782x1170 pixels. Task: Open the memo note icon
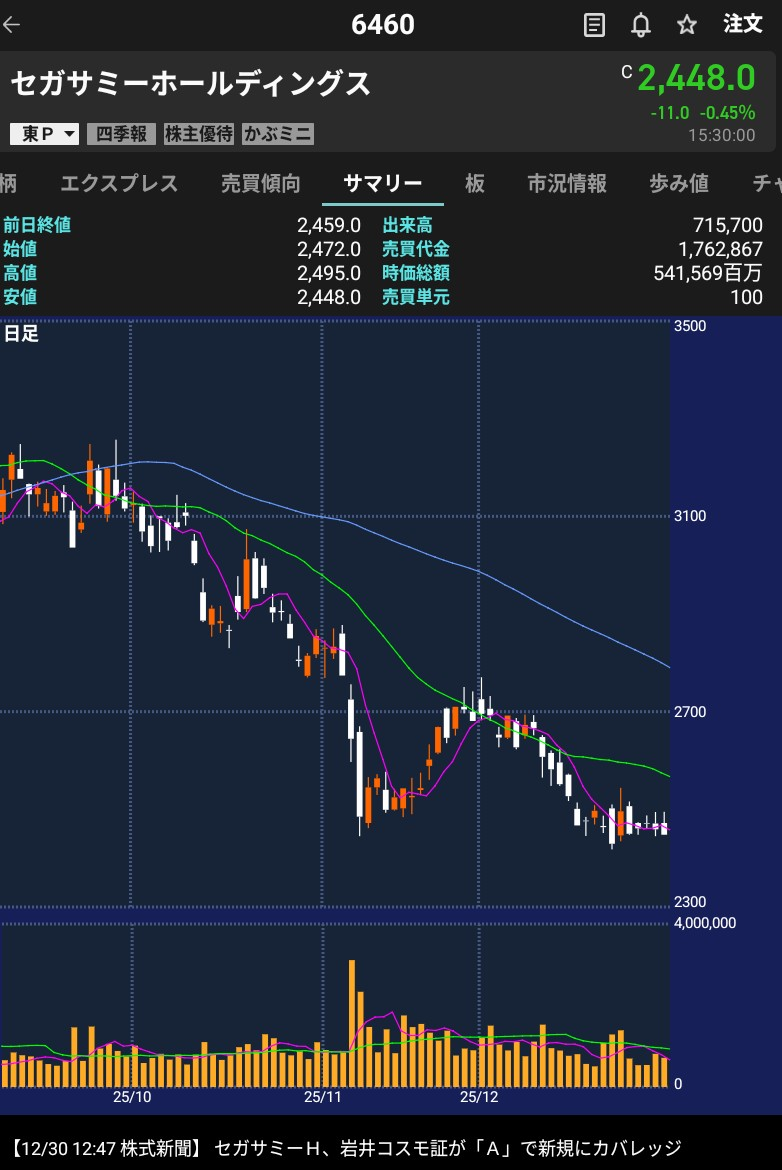(594, 25)
